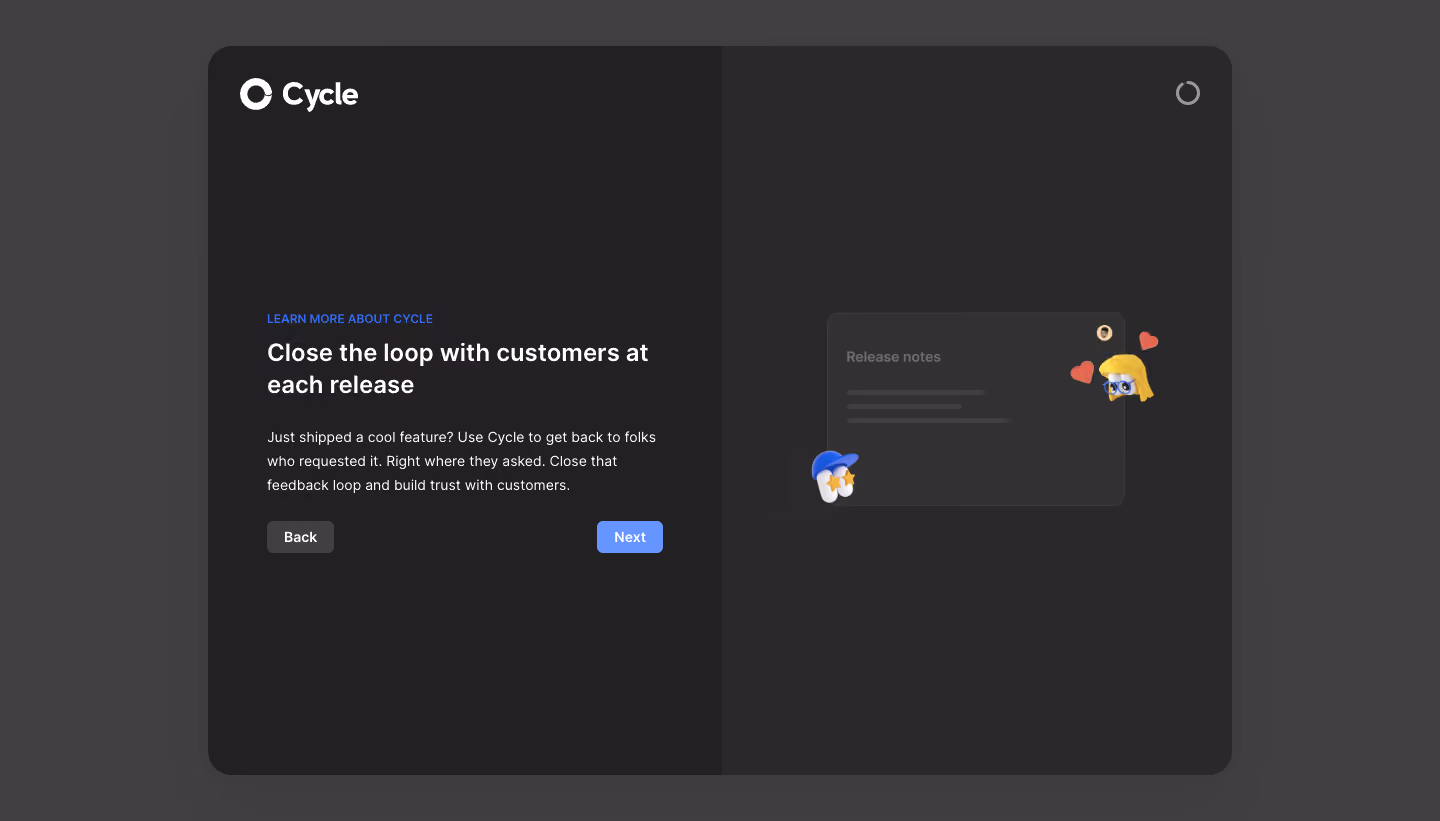Click the blonde-haired emoji character with glasses
The image size is (1440, 821).
click(x=1127, y=378)
